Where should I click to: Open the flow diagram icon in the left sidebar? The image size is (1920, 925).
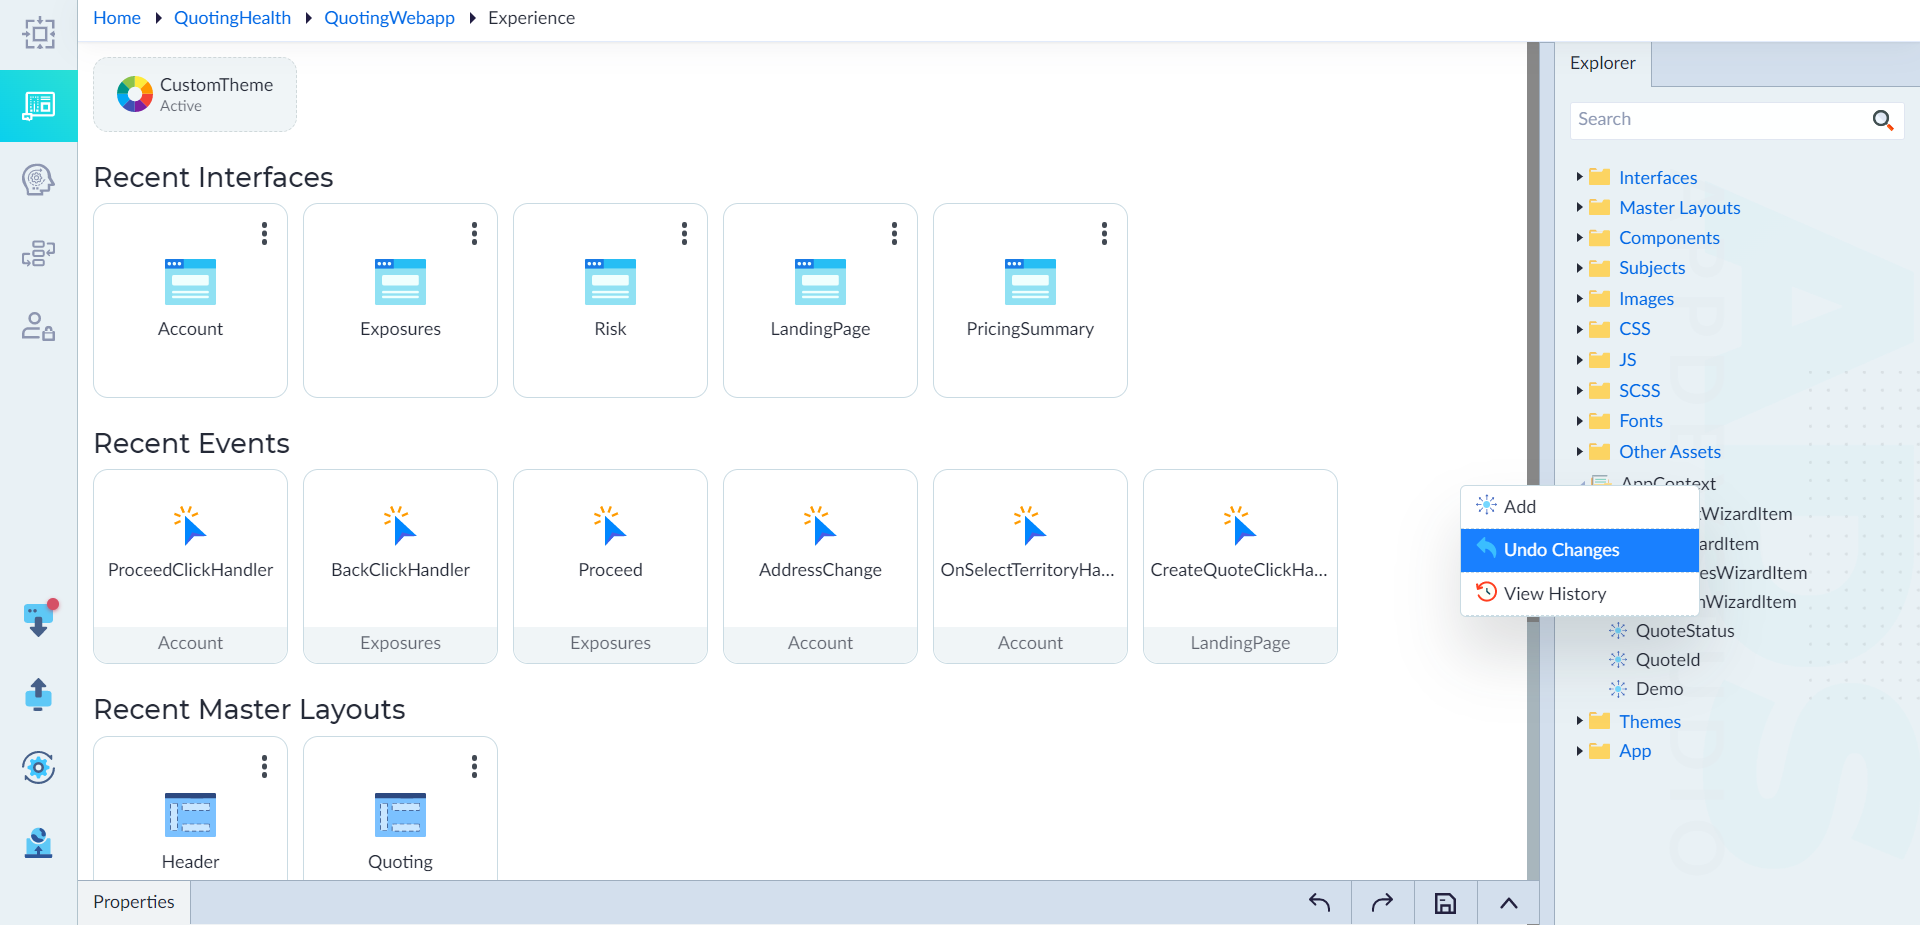(39, 253)
